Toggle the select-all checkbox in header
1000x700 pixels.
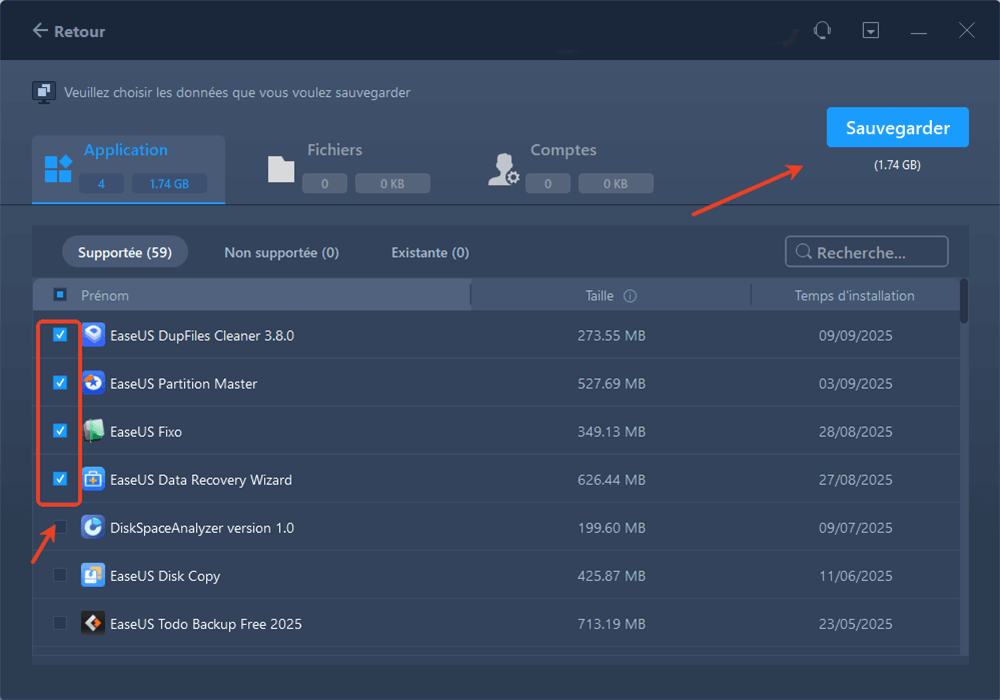coord(60,295)
